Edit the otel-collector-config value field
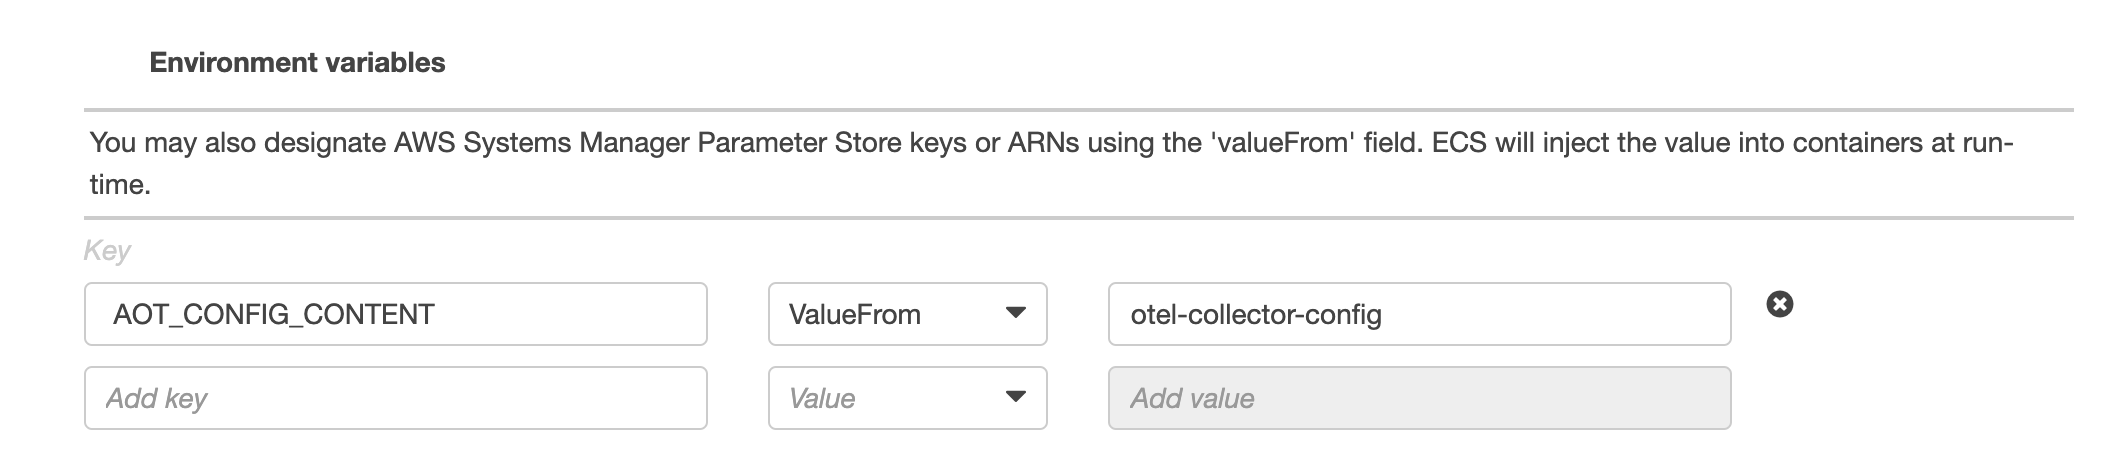2104x456 pixels. coord(1419,314)
